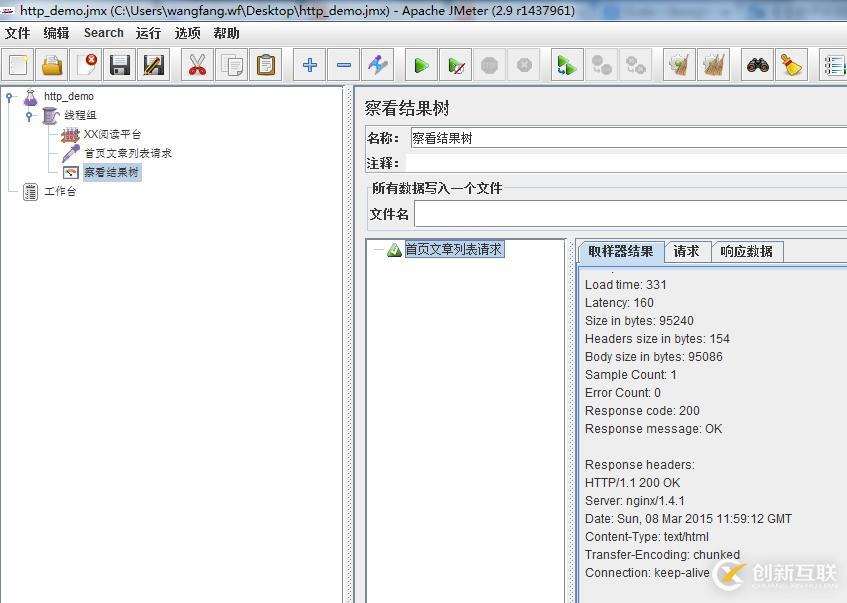
Task: Select 首页文章列表请求 sample in results list
Action: coord(454,249)
